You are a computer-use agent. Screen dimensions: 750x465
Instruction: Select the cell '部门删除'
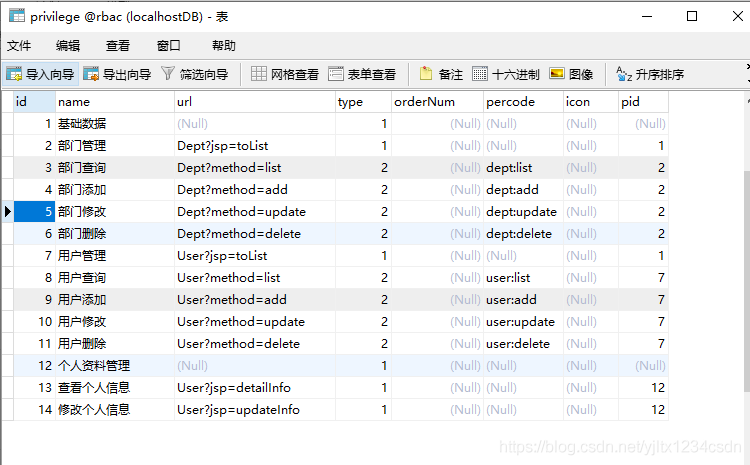[x=115, y=234]
